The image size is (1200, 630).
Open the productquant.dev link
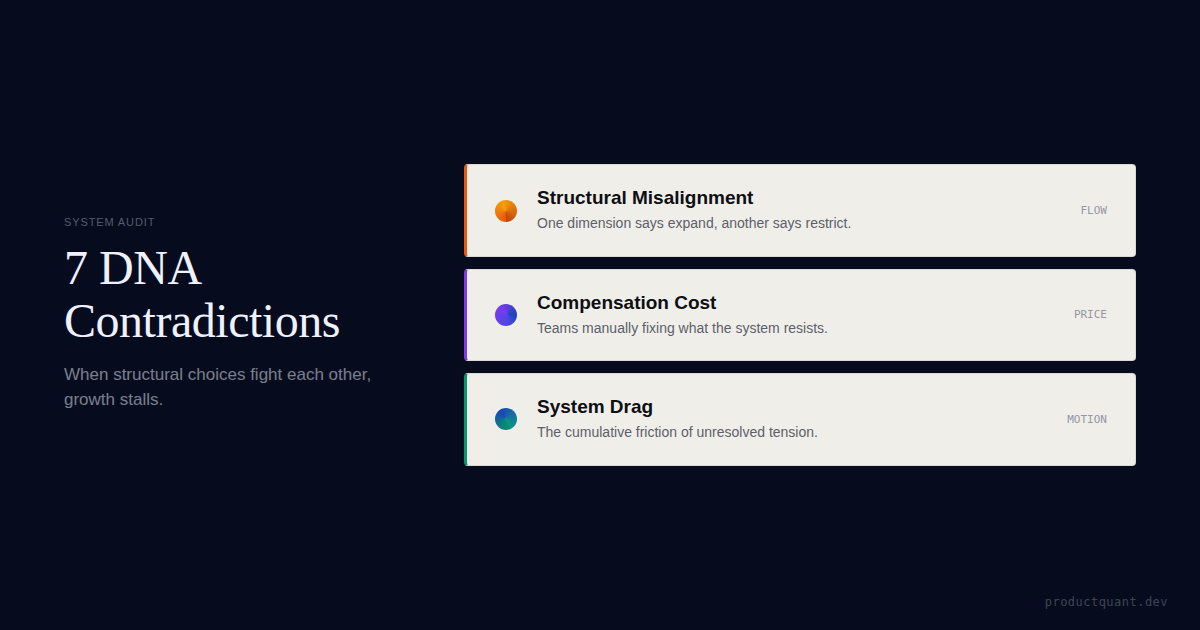(x=1106, y=602)
